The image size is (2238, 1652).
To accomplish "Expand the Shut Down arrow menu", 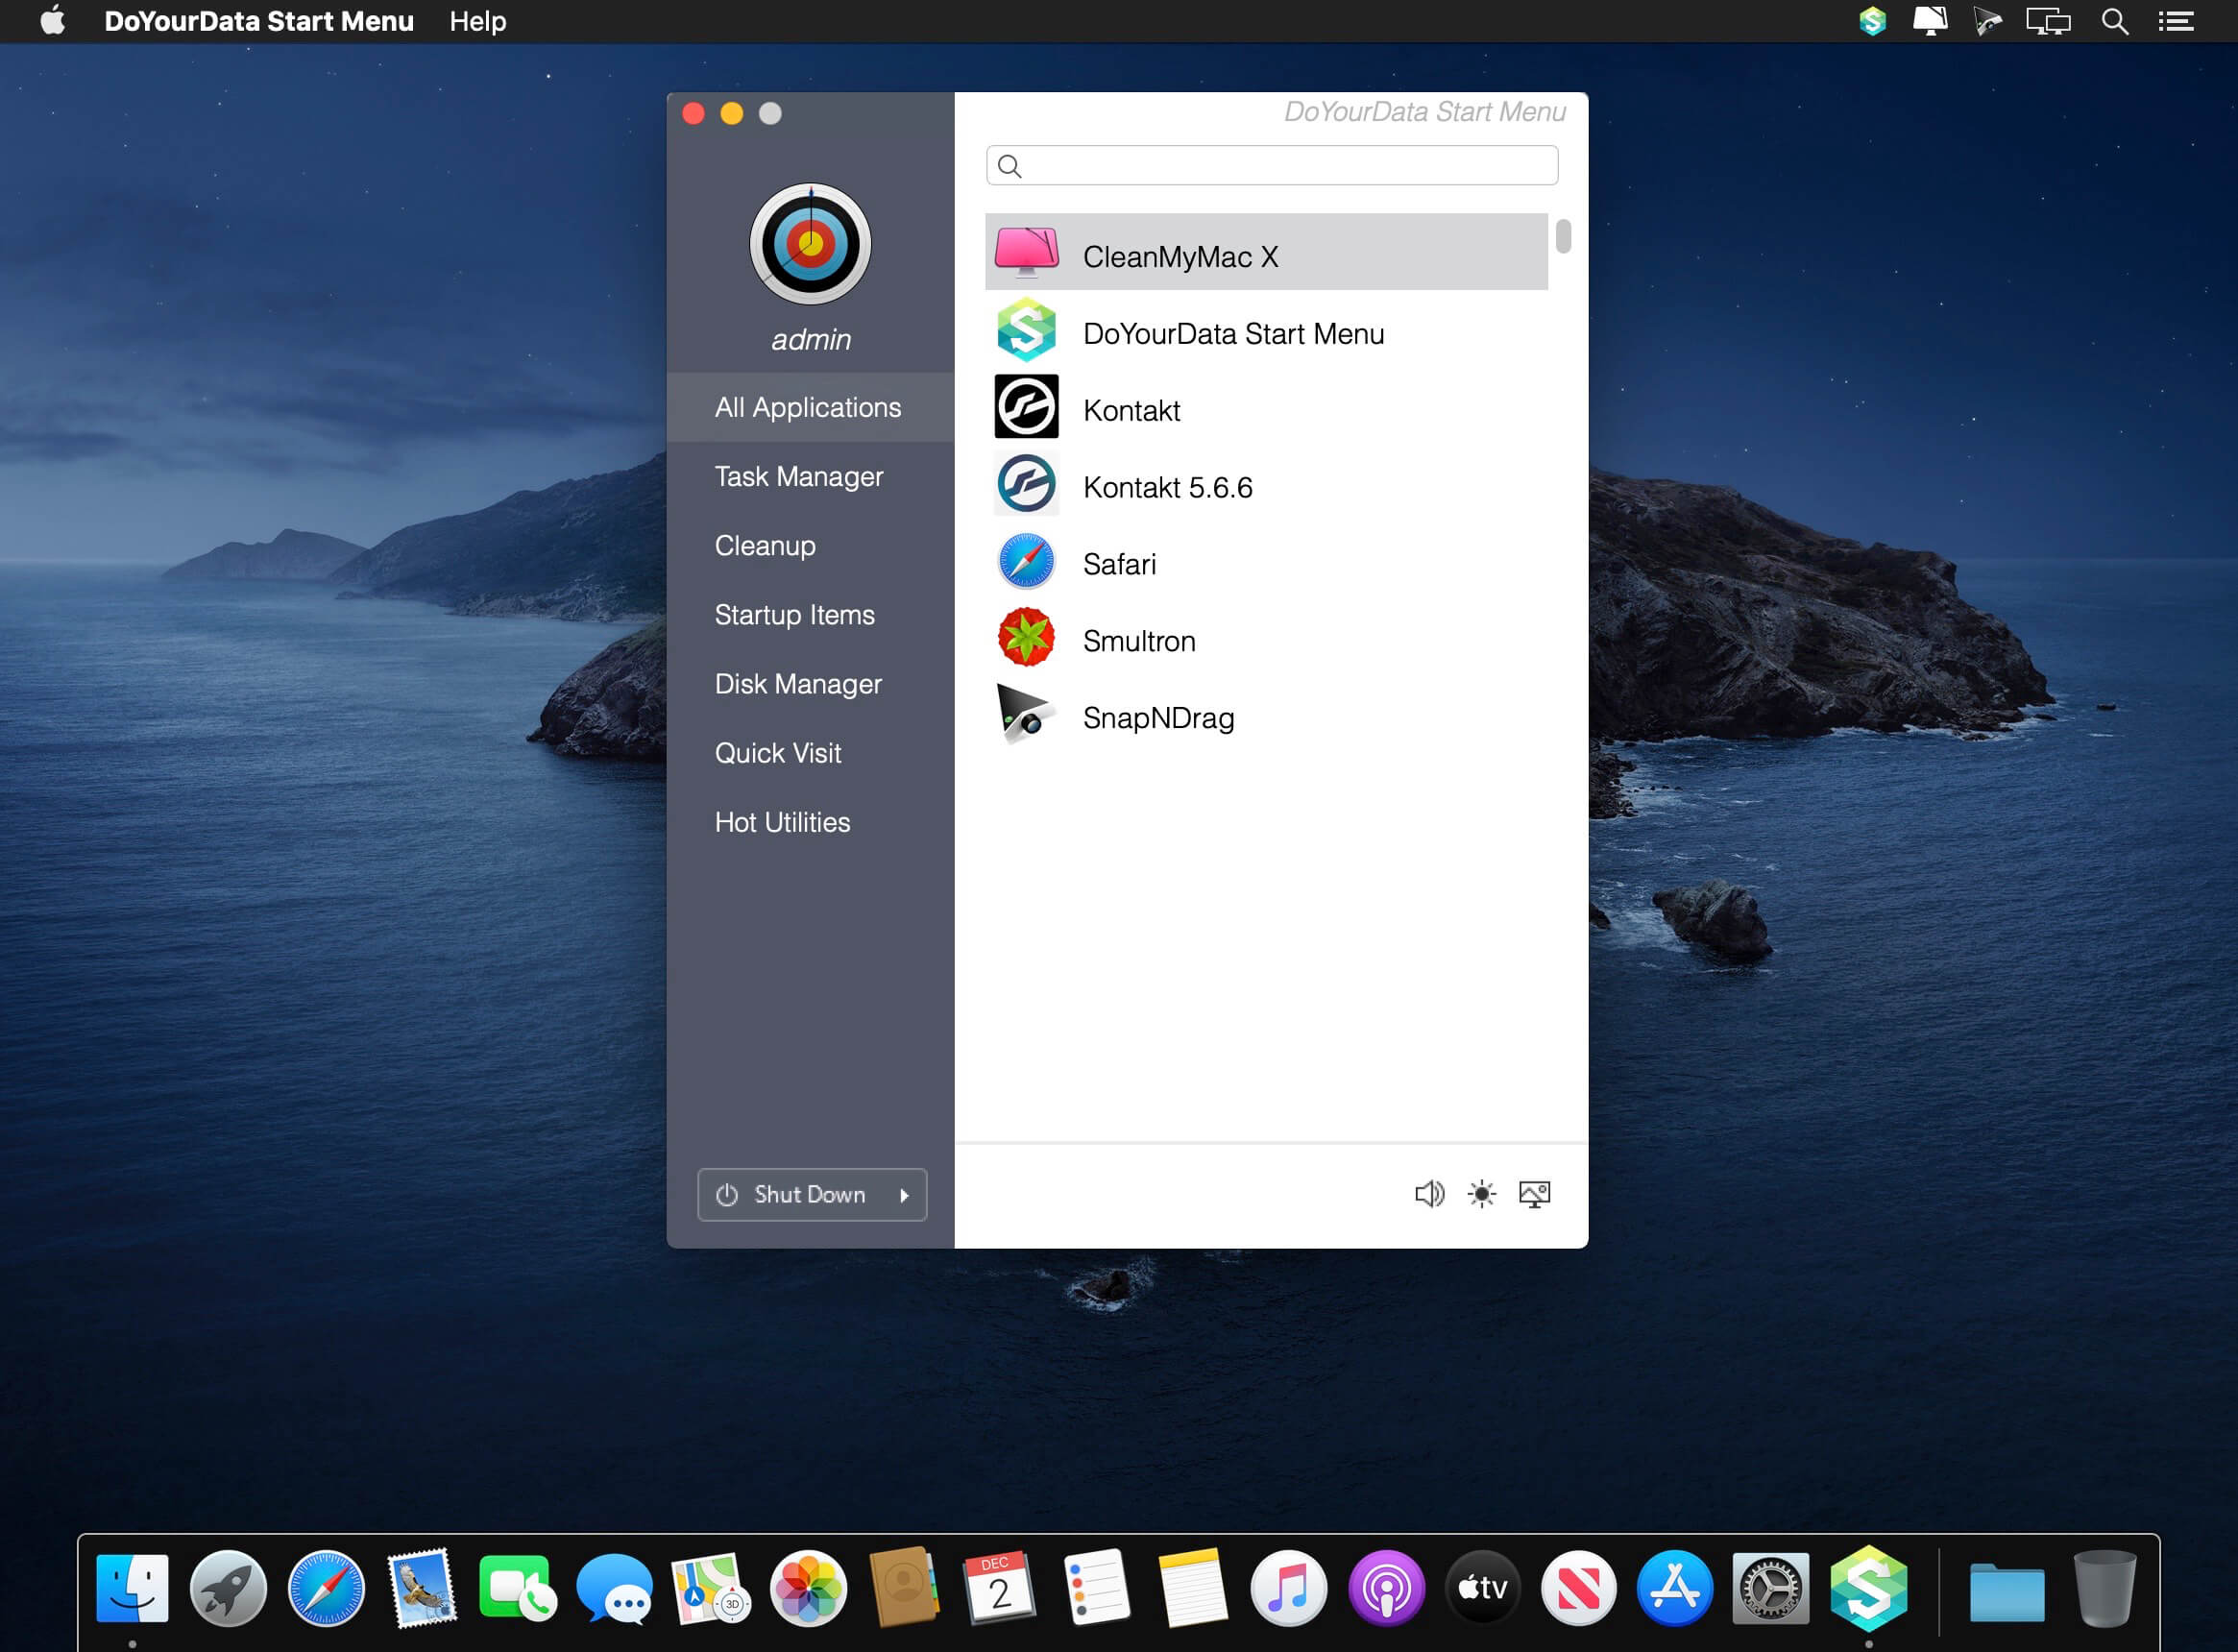I will click(x=904, y=1195).
